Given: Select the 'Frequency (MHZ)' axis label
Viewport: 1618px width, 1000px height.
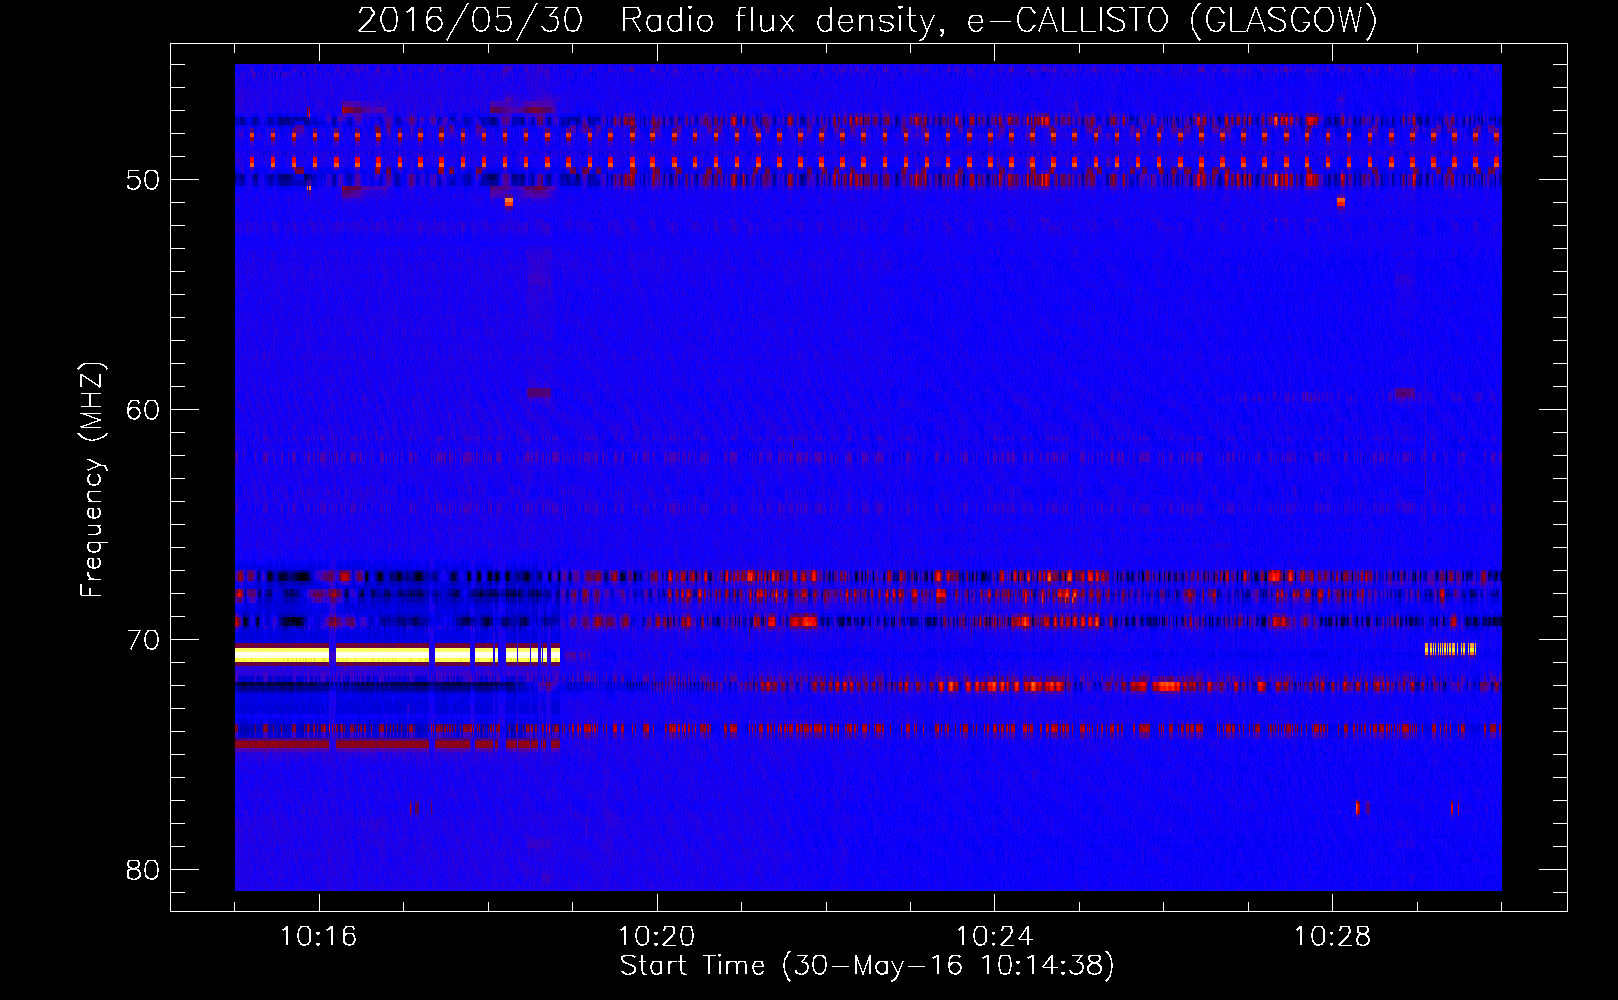Looking at the screenshot, I should pyautogui.click(x=92, y=480).
